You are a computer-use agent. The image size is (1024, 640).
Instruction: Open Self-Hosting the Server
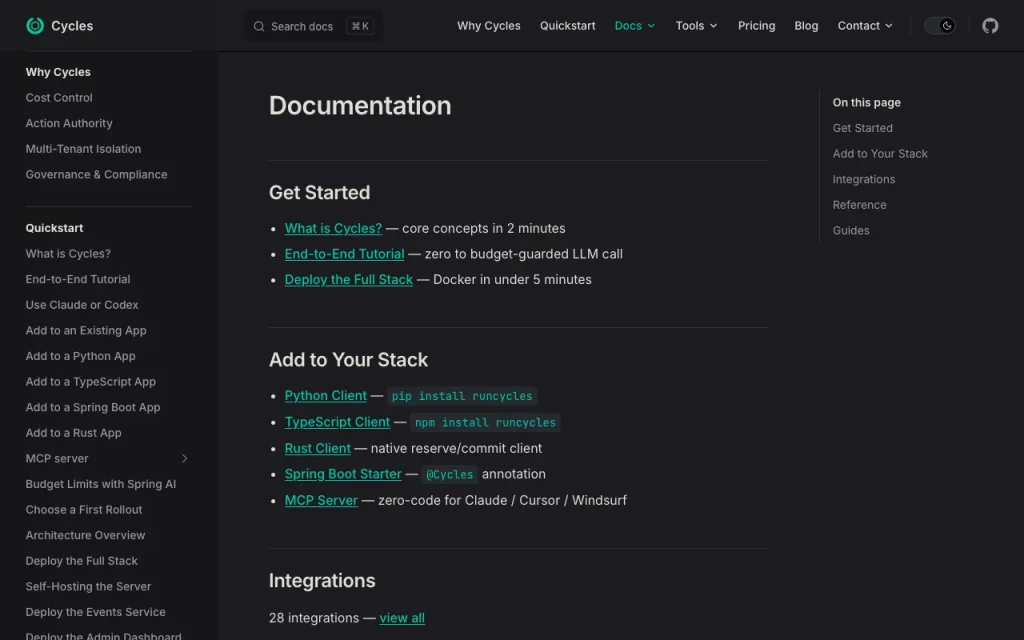pos(88,586)
